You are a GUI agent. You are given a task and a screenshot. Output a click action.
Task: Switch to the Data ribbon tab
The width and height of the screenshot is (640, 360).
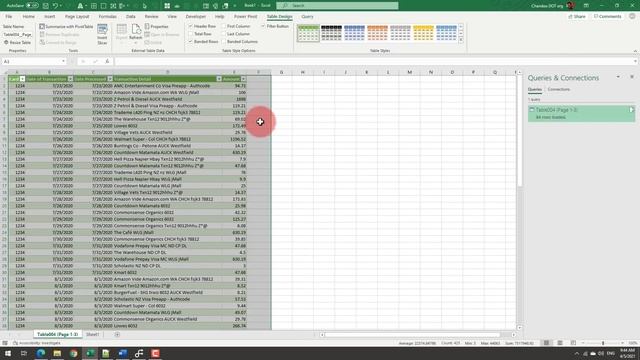[131, 17]
